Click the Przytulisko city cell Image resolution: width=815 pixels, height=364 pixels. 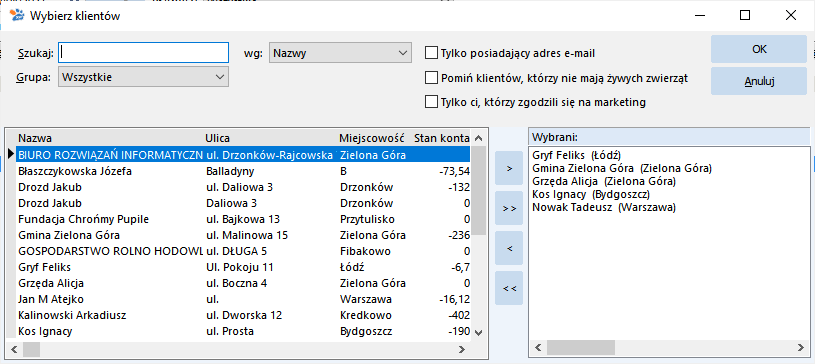click(367, 219)
